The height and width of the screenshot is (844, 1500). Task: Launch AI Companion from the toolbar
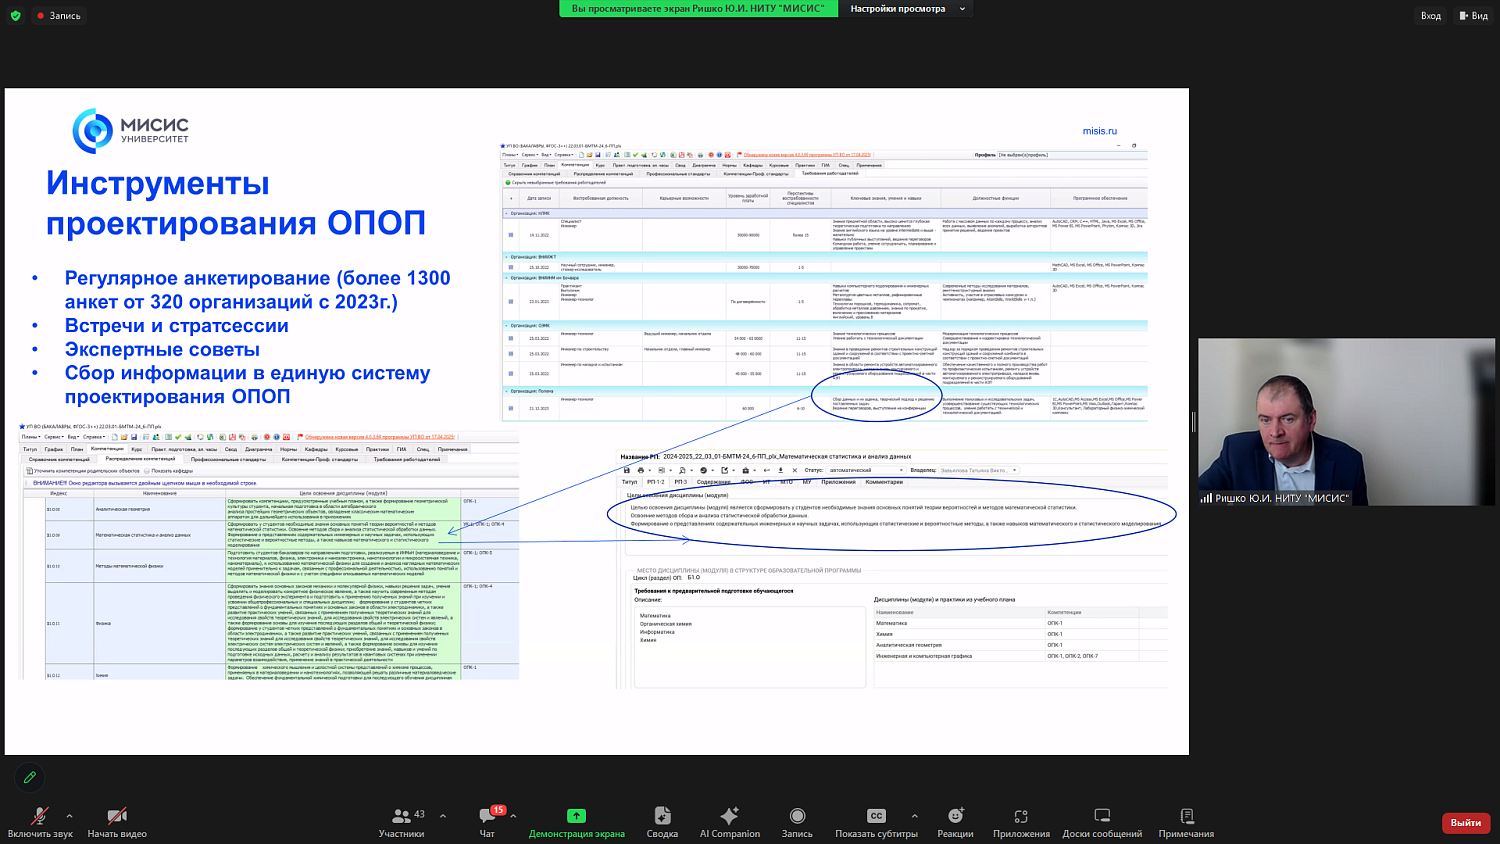tap(729, 816)
